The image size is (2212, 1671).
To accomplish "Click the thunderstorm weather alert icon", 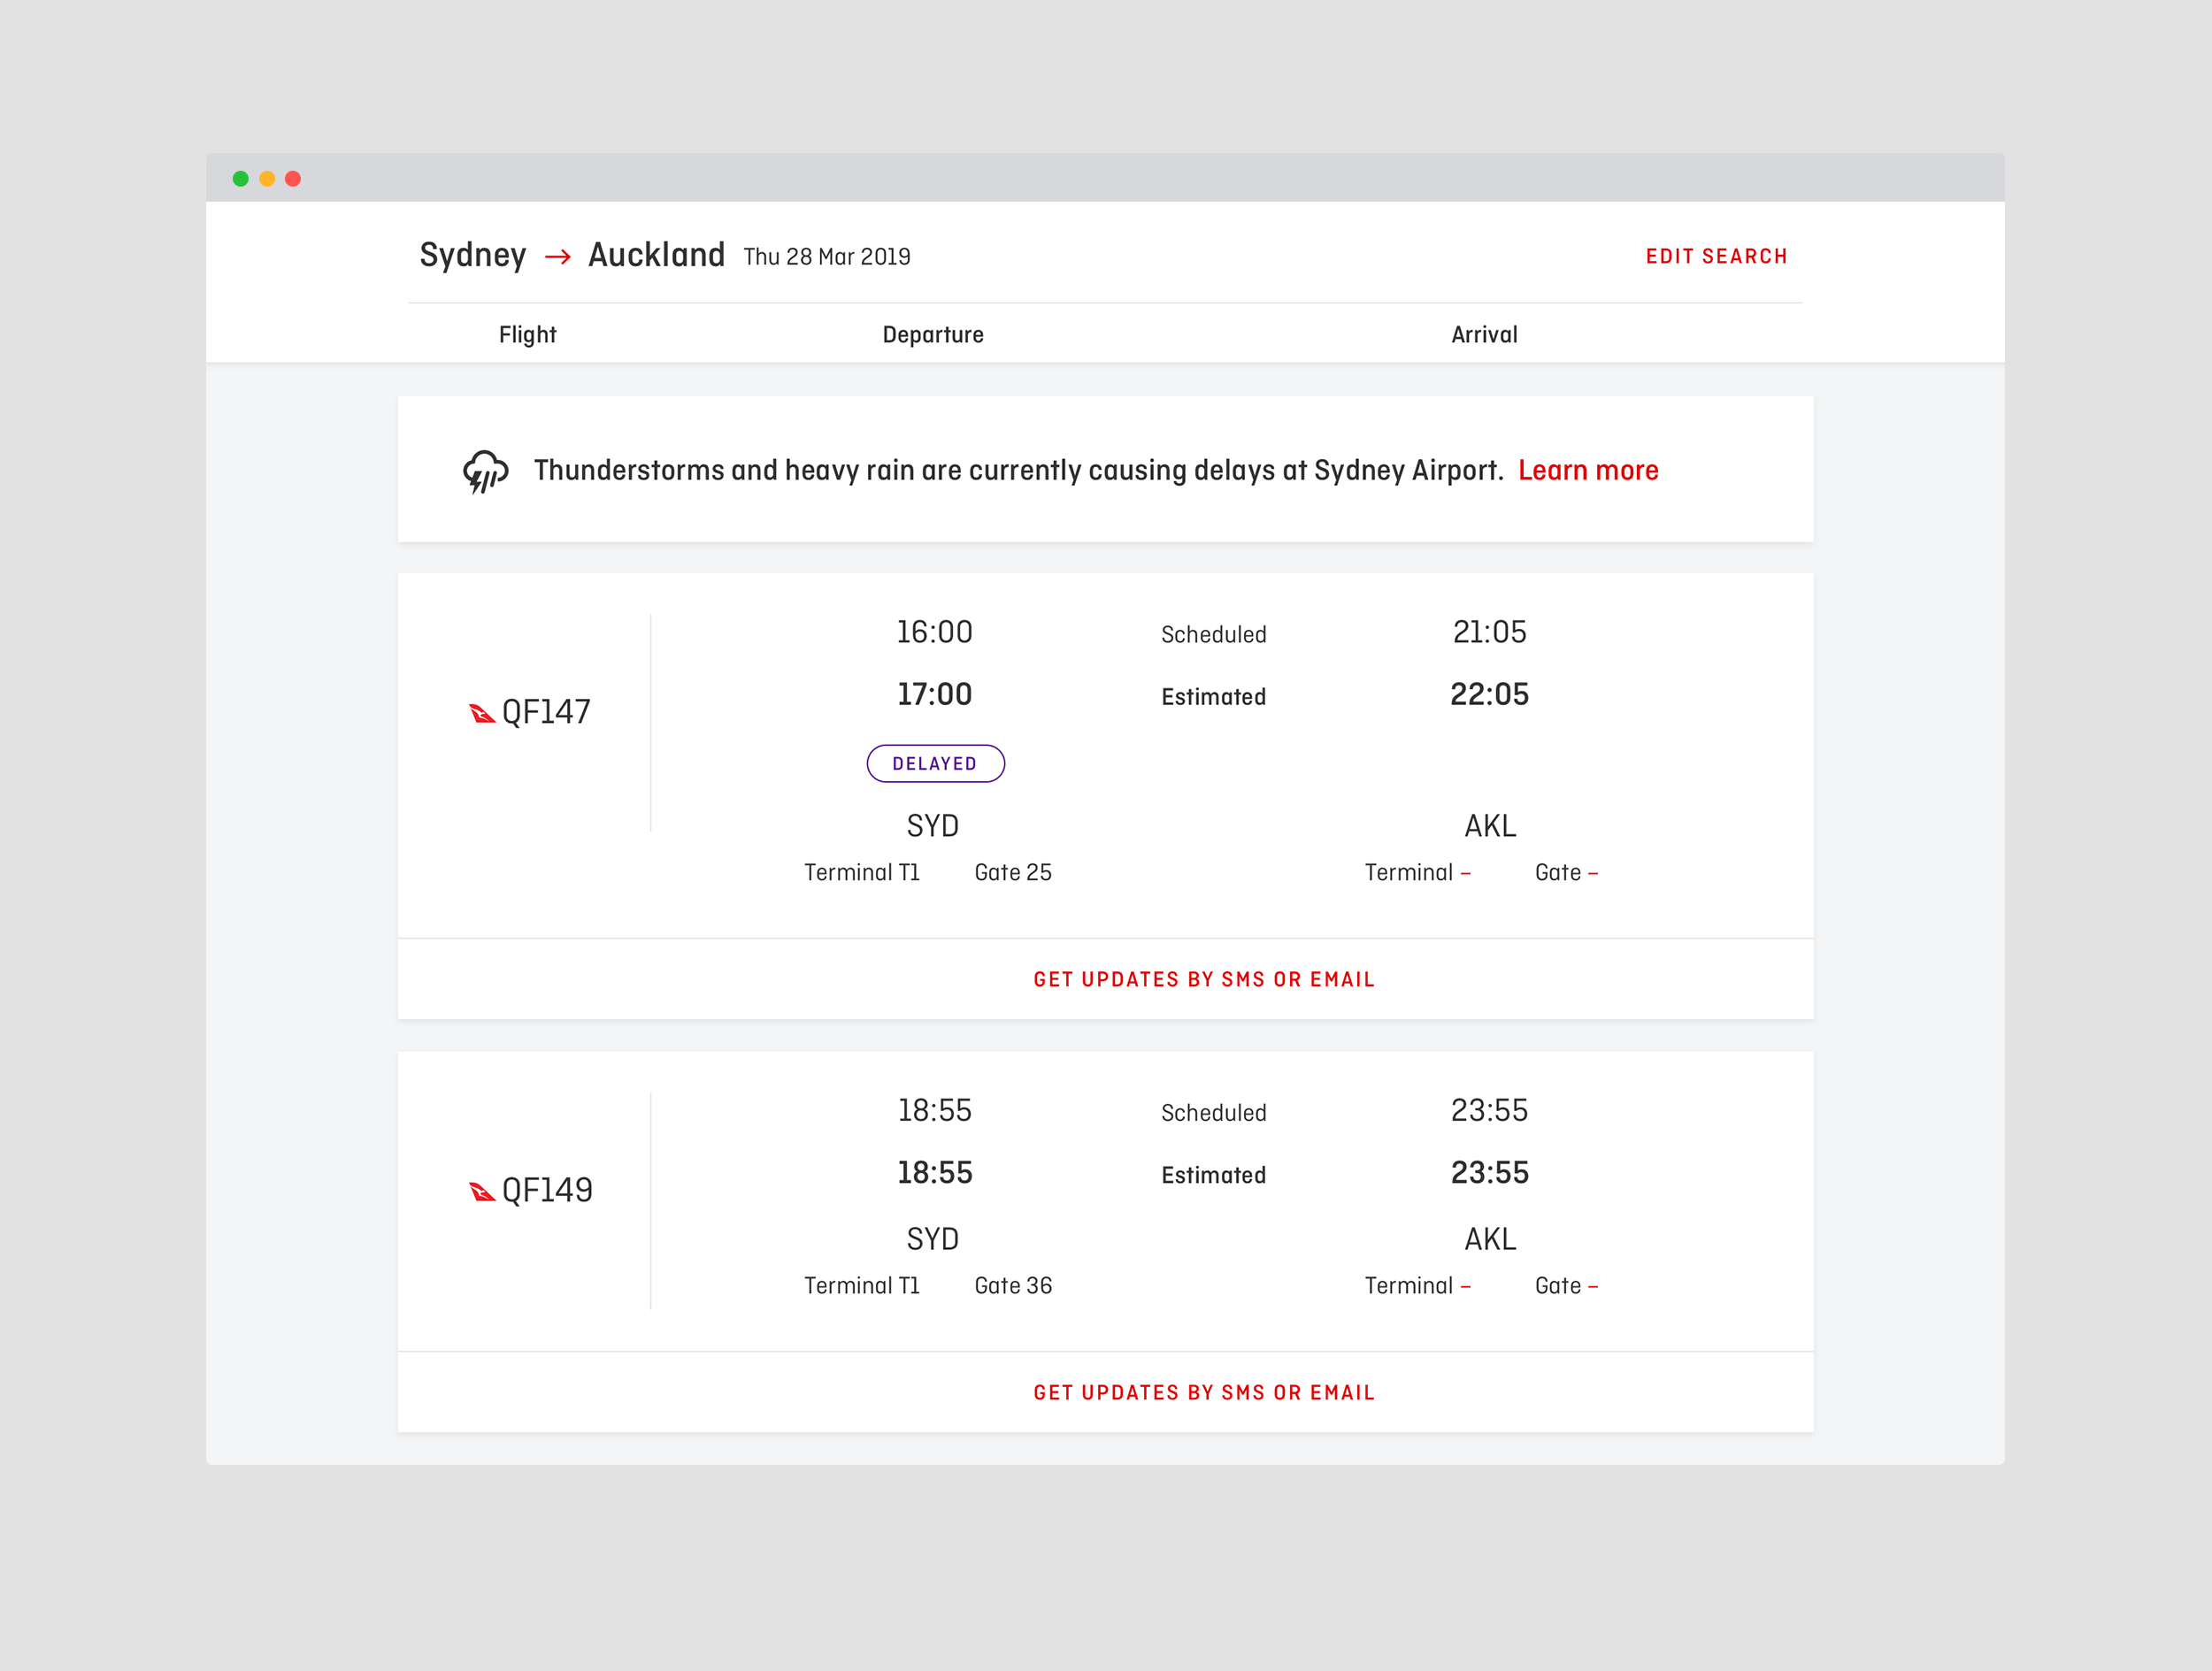I will pos(485,471).
